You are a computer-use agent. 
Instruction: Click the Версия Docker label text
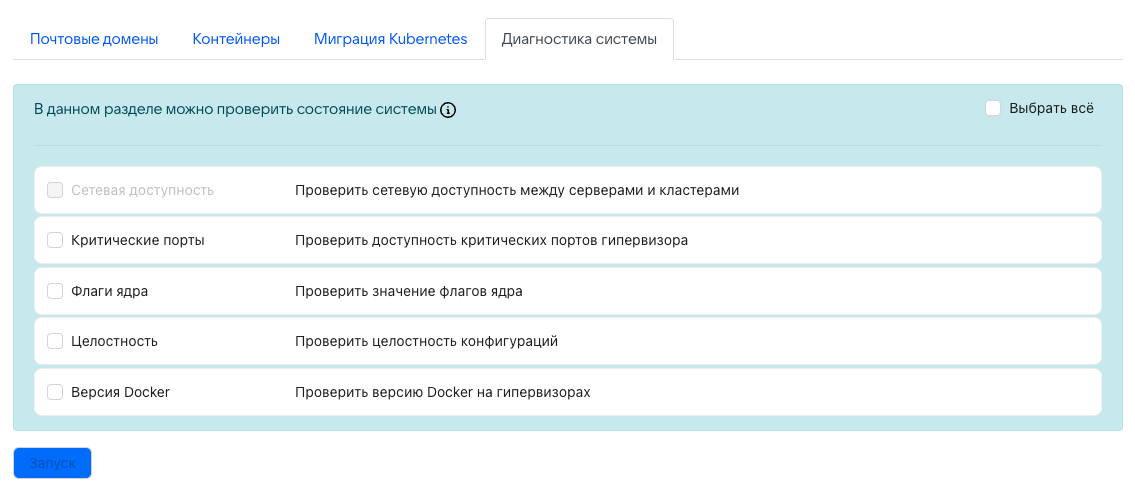tap(120, 392)
